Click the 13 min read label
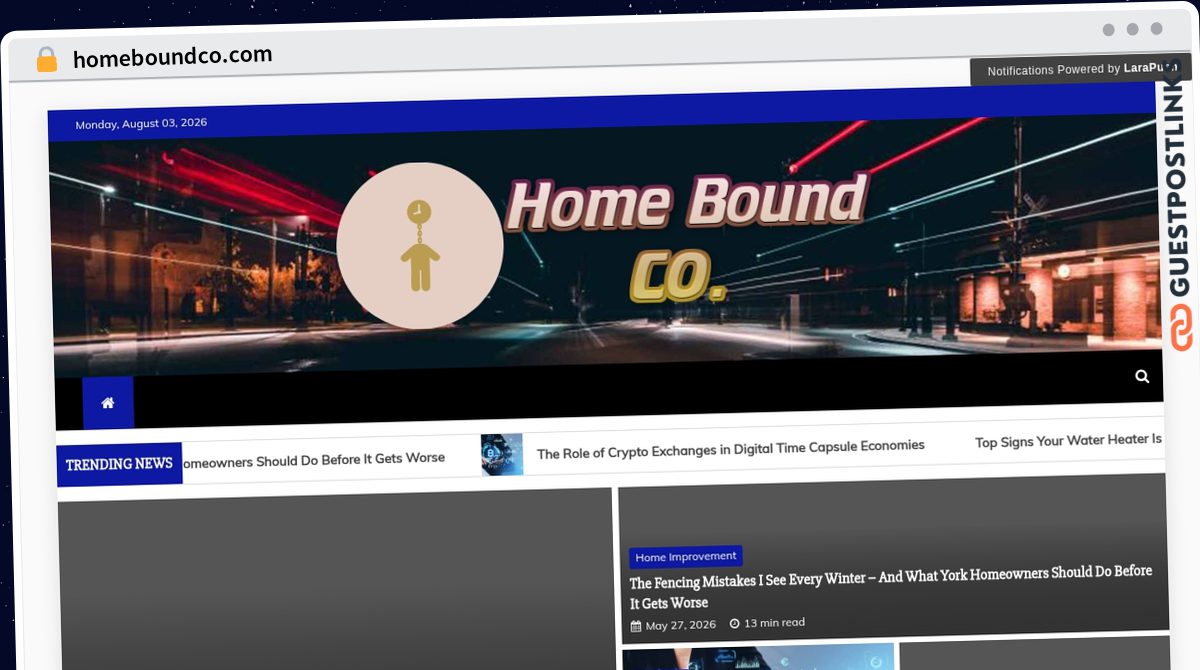 coord(774,622)
